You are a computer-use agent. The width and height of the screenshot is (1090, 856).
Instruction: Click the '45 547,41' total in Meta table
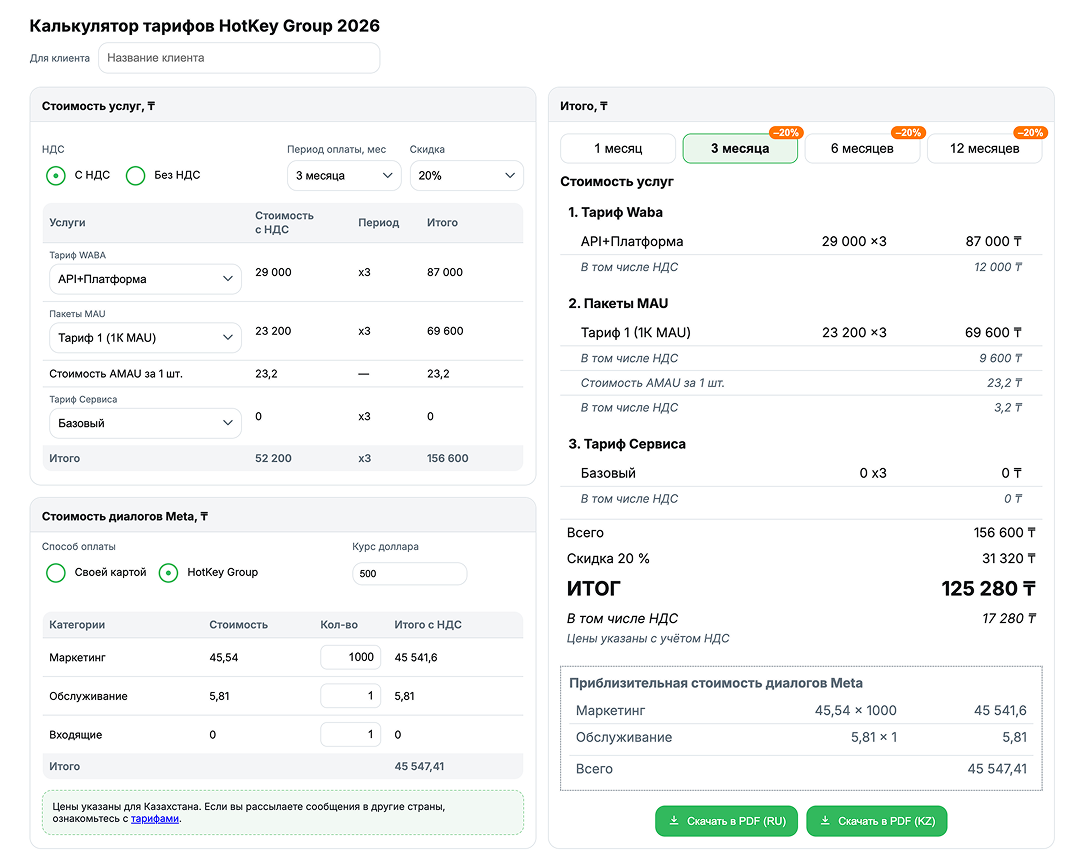pyautogui.click(x=419, y=766)
